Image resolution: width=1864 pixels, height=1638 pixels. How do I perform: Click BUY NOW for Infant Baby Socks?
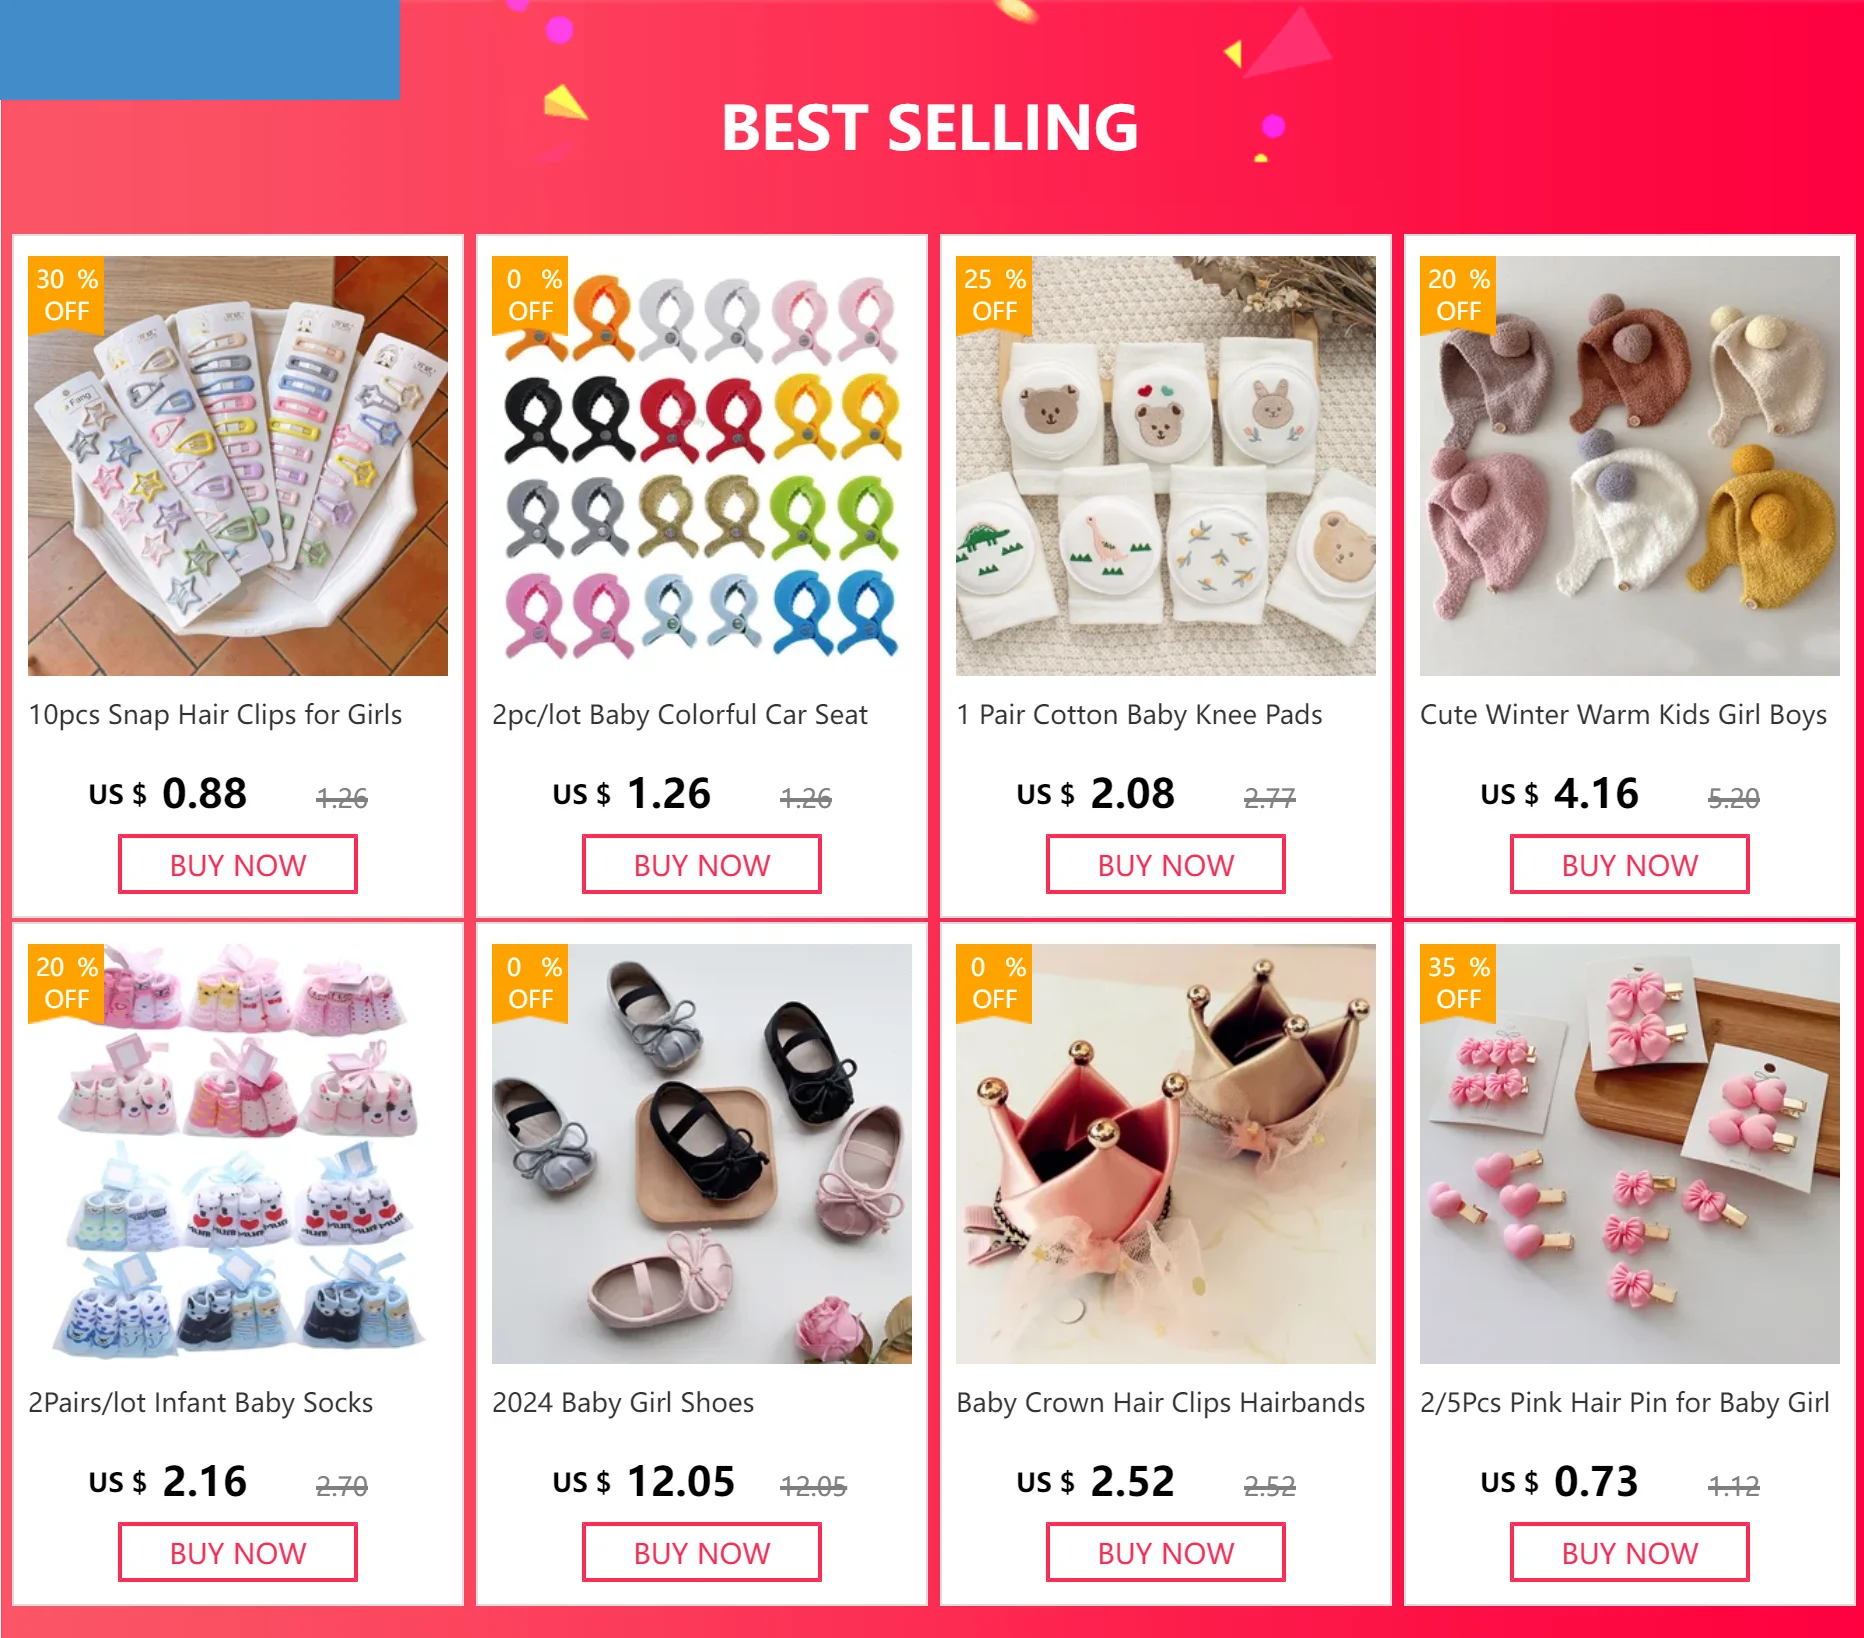238,1553
